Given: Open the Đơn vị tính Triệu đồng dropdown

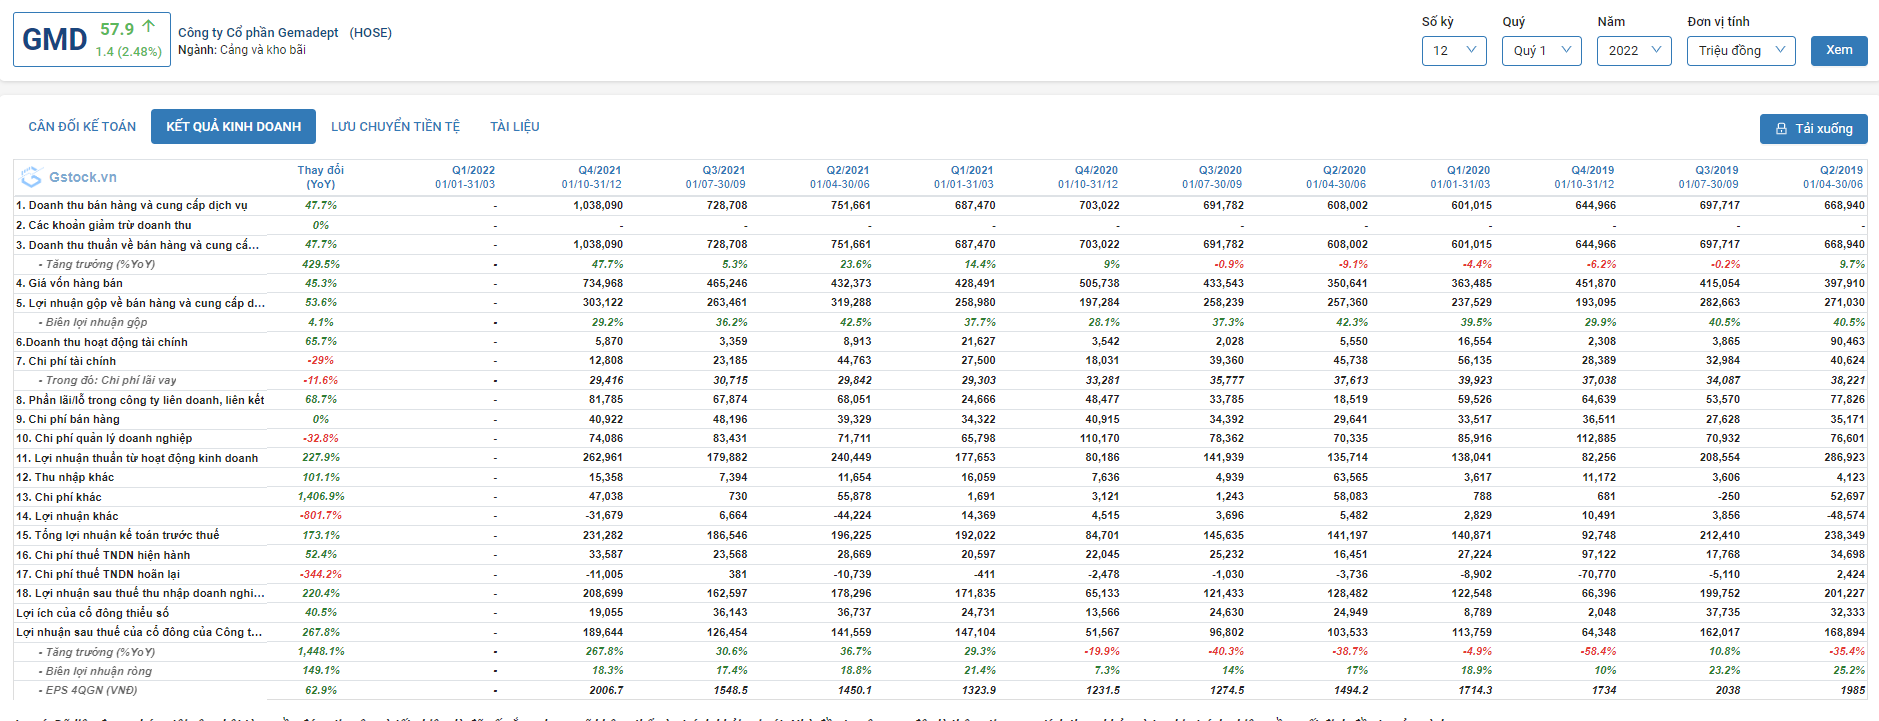Looking at the screenshot, I should pos(1740,51).
